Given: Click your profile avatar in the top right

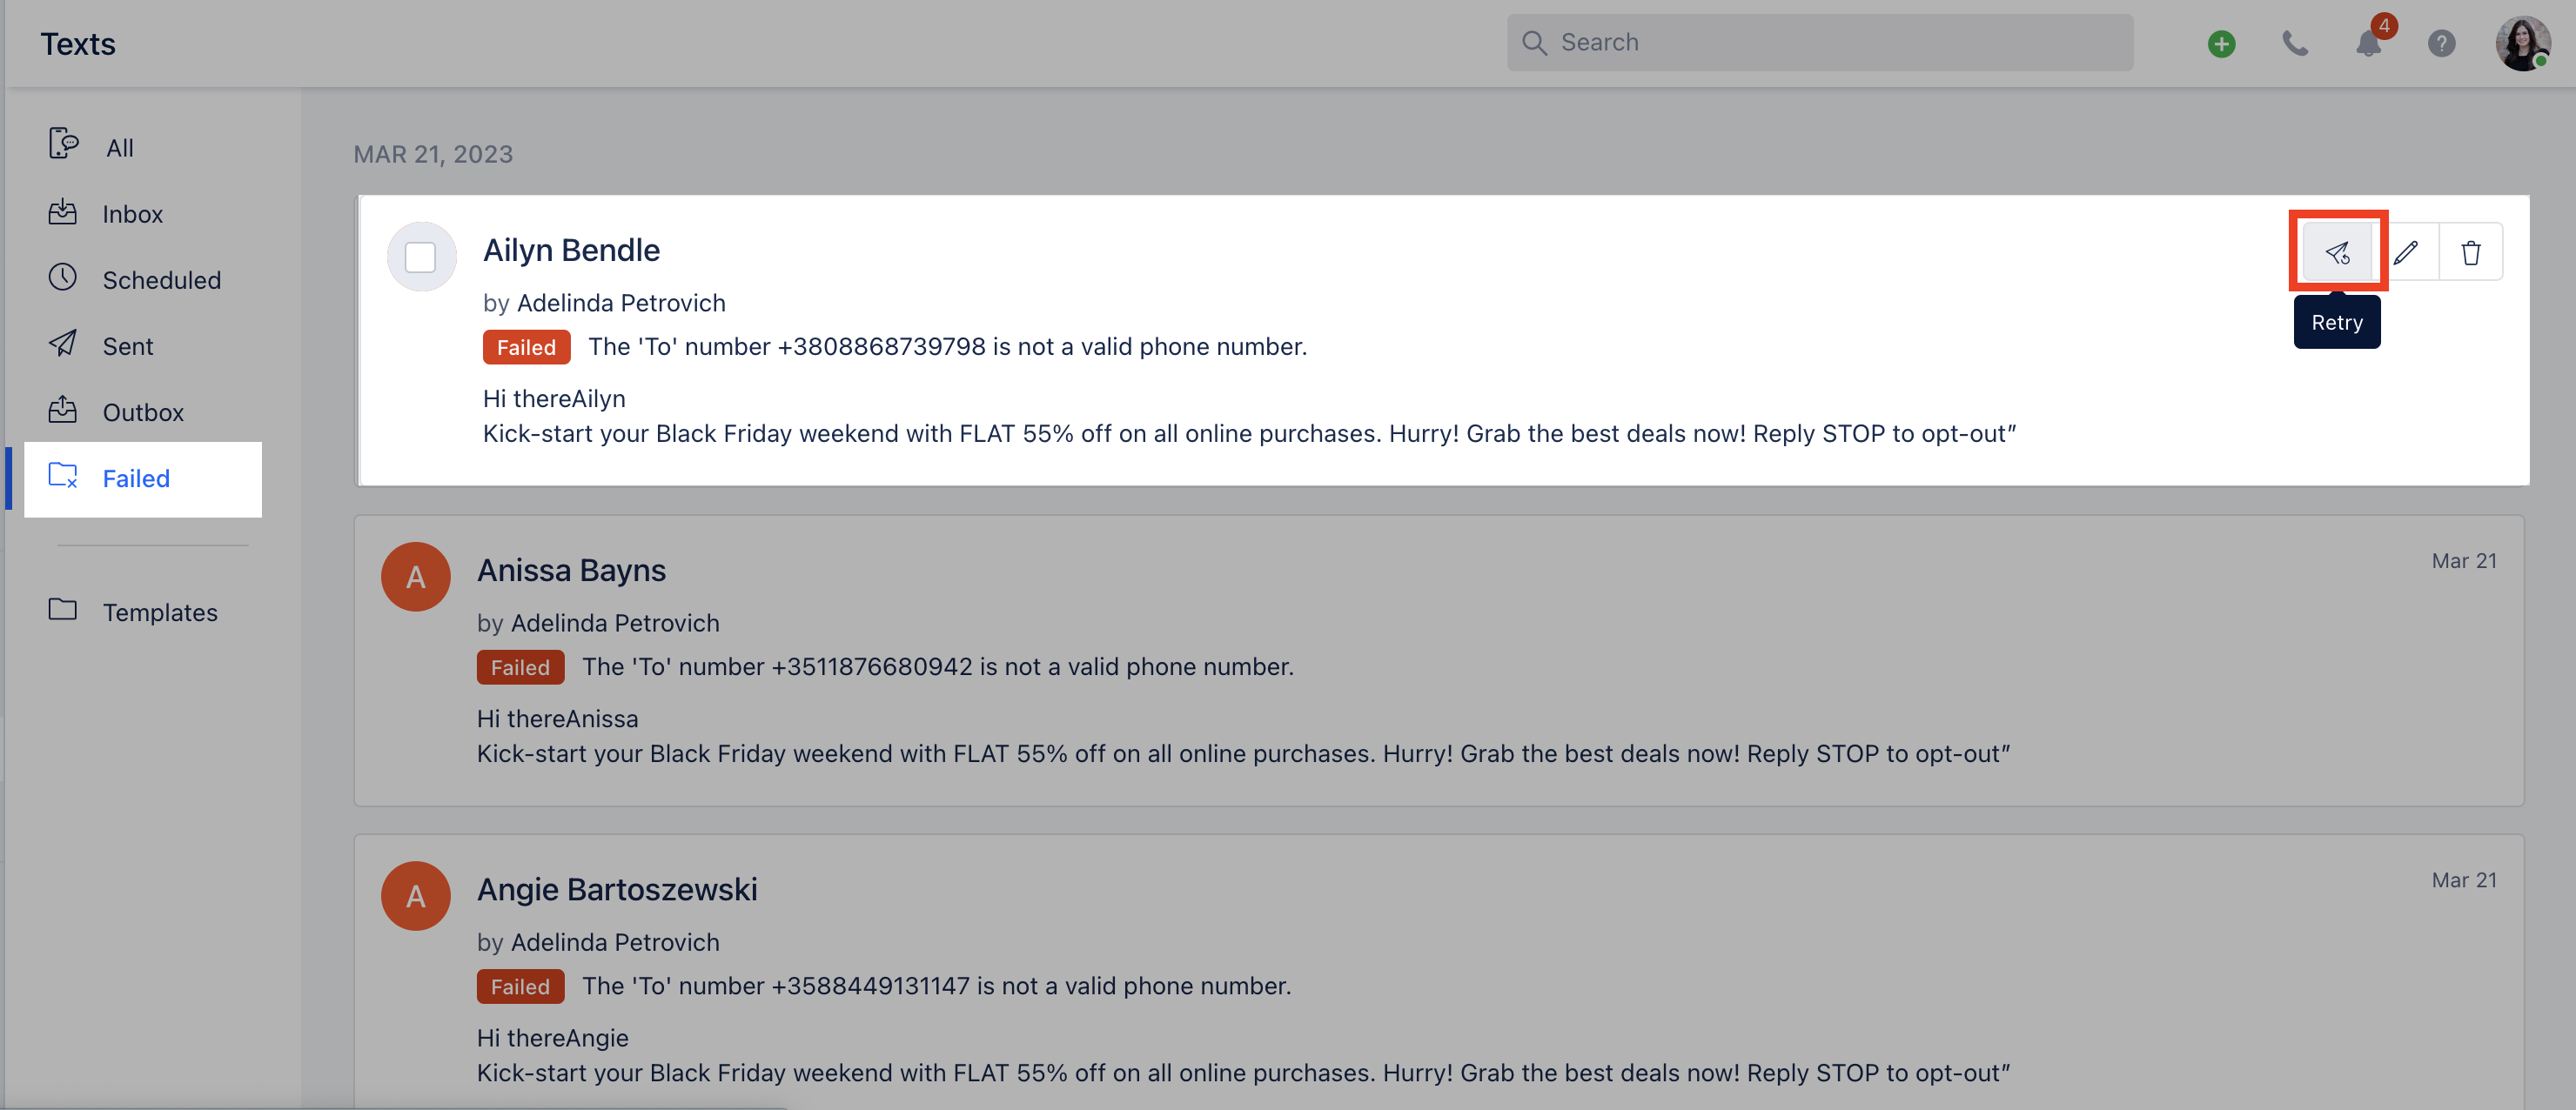Looking at the screenshot, I should [x=2523, y=43].
